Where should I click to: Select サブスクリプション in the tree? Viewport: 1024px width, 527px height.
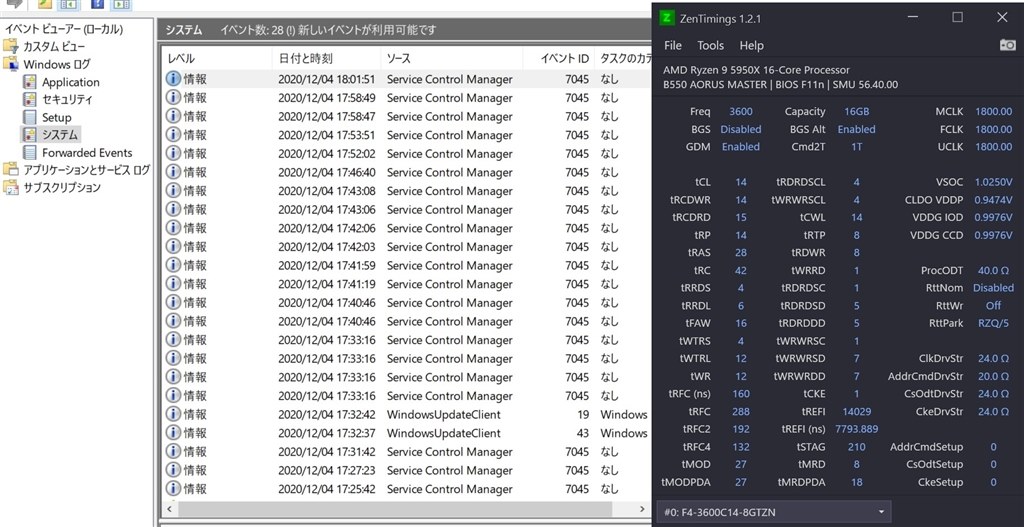pos(62,187)
